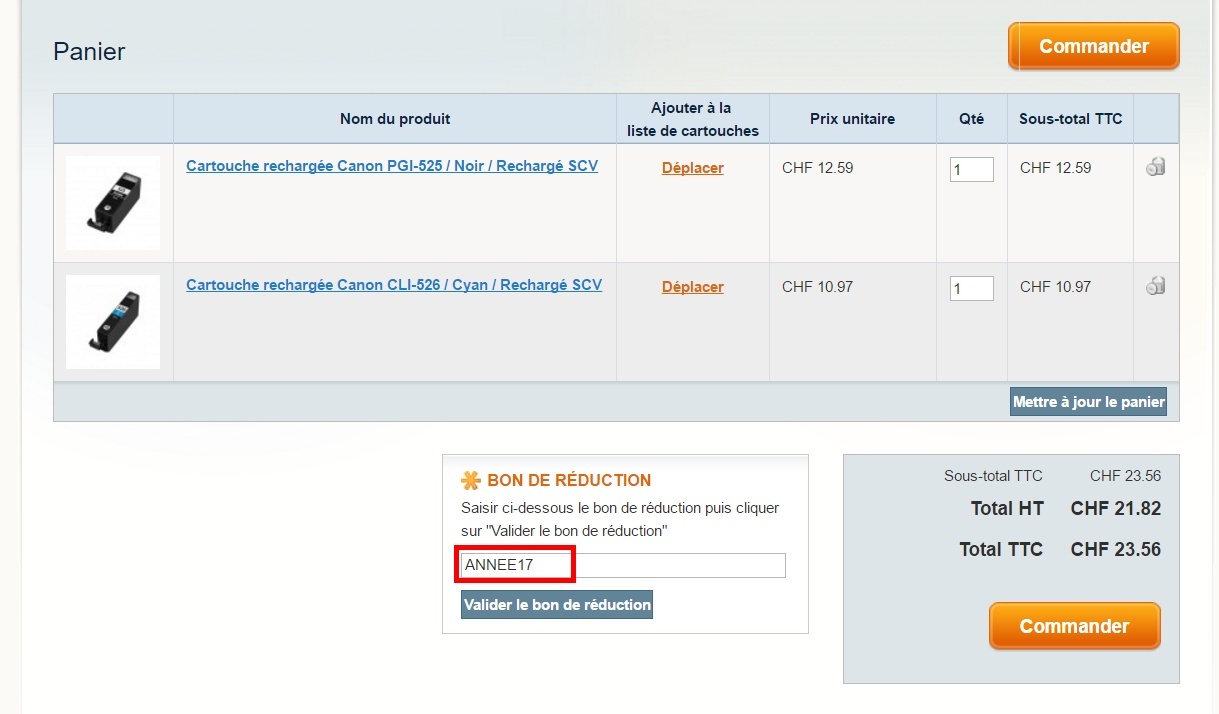Screen dimensions: 1219x714
Task: Open the cyan CLI-526 cartridge thumbnail
Action: pyautogui.click(x=113, y=322)
